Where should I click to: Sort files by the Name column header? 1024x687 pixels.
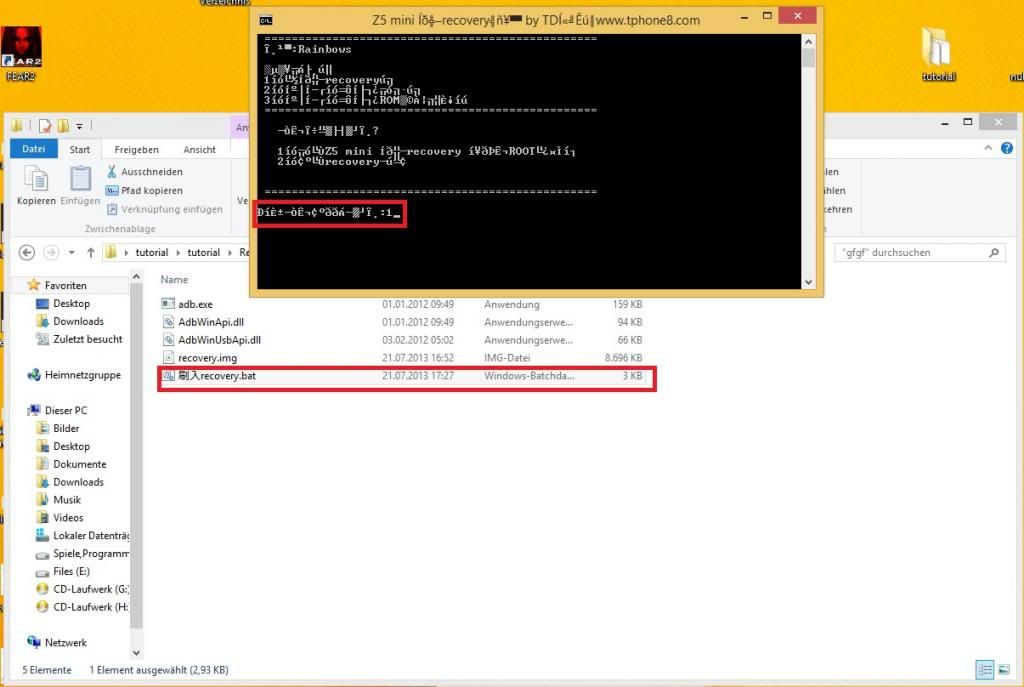click(174, 280)
